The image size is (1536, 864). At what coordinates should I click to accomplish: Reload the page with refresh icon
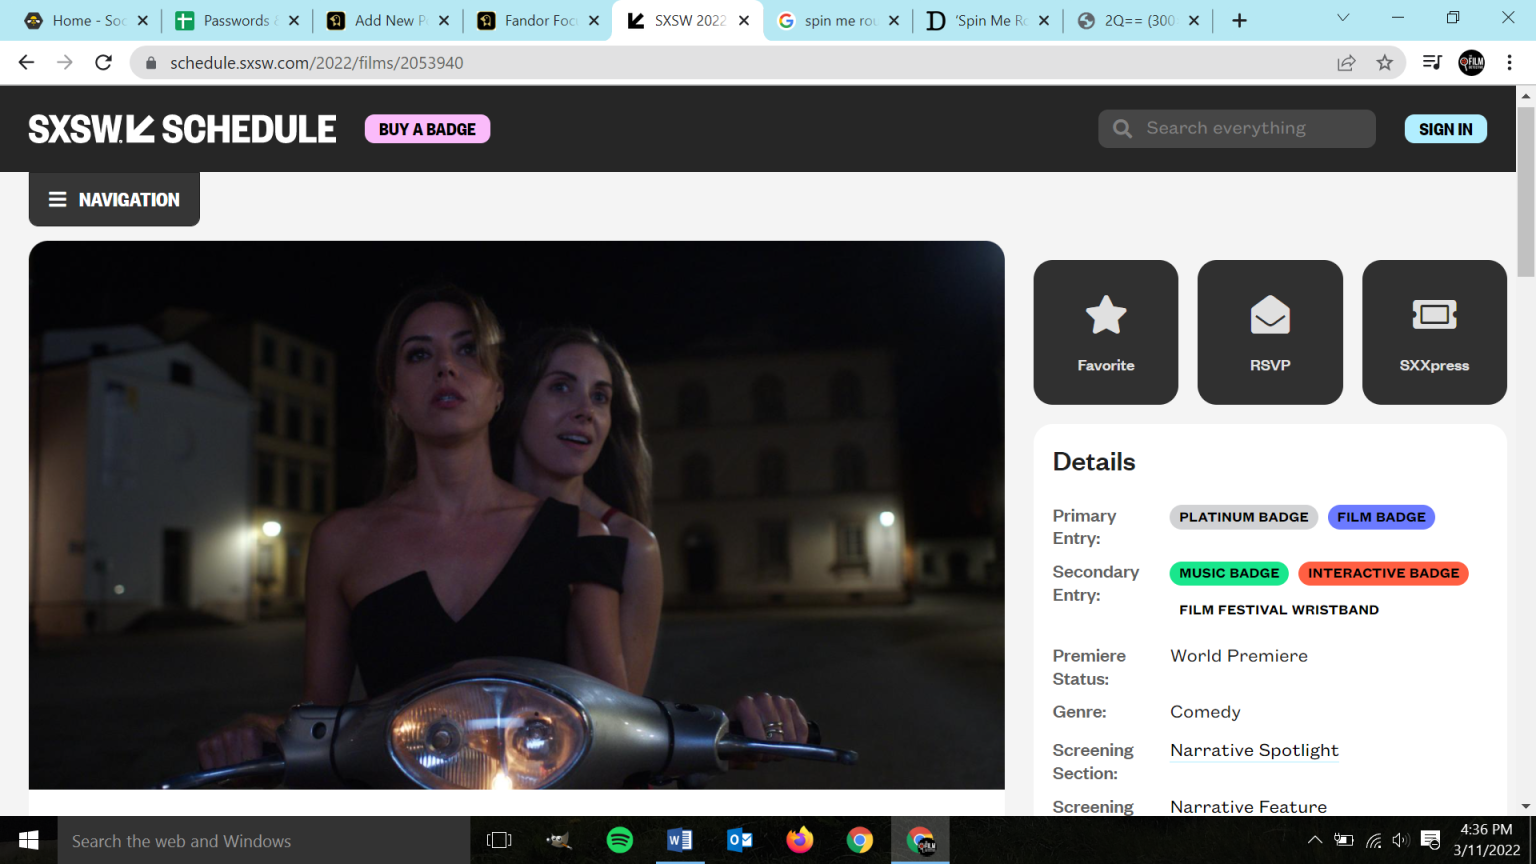(x=103, y=62)
